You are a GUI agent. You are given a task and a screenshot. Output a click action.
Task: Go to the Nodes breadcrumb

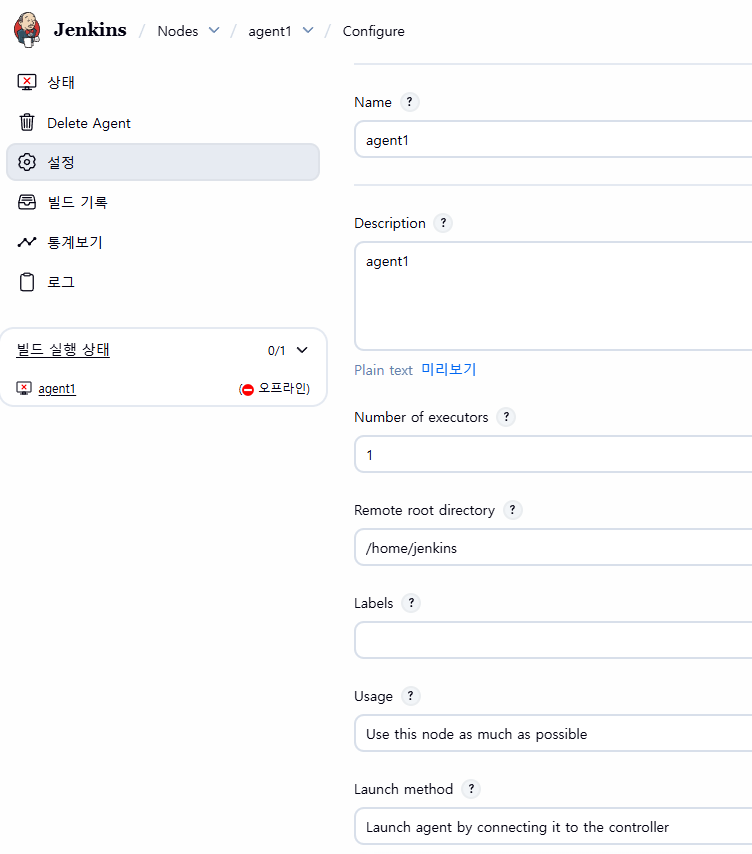(178, 31)
